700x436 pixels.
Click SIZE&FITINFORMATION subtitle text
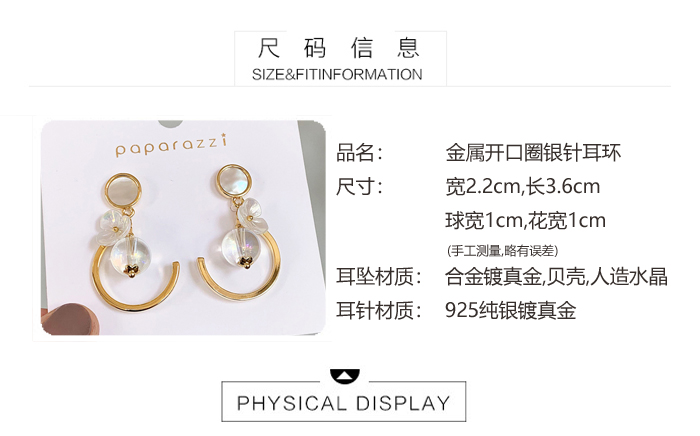coord(337,75)
